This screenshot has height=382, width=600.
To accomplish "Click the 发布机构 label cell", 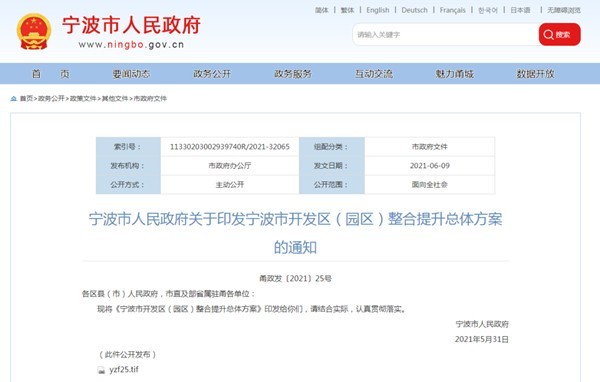I will pyautogui.click(x=128, y=166).
